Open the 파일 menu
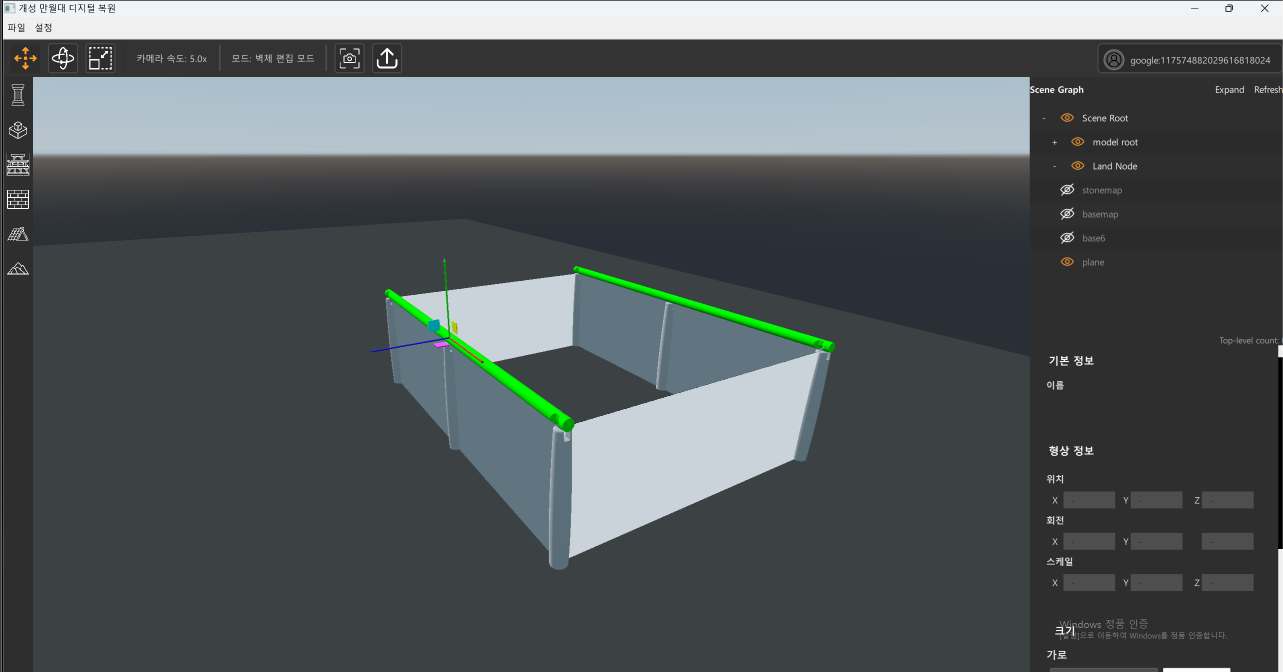The height and width of the screenshot is (672, 1283). (x=16, y=27)
